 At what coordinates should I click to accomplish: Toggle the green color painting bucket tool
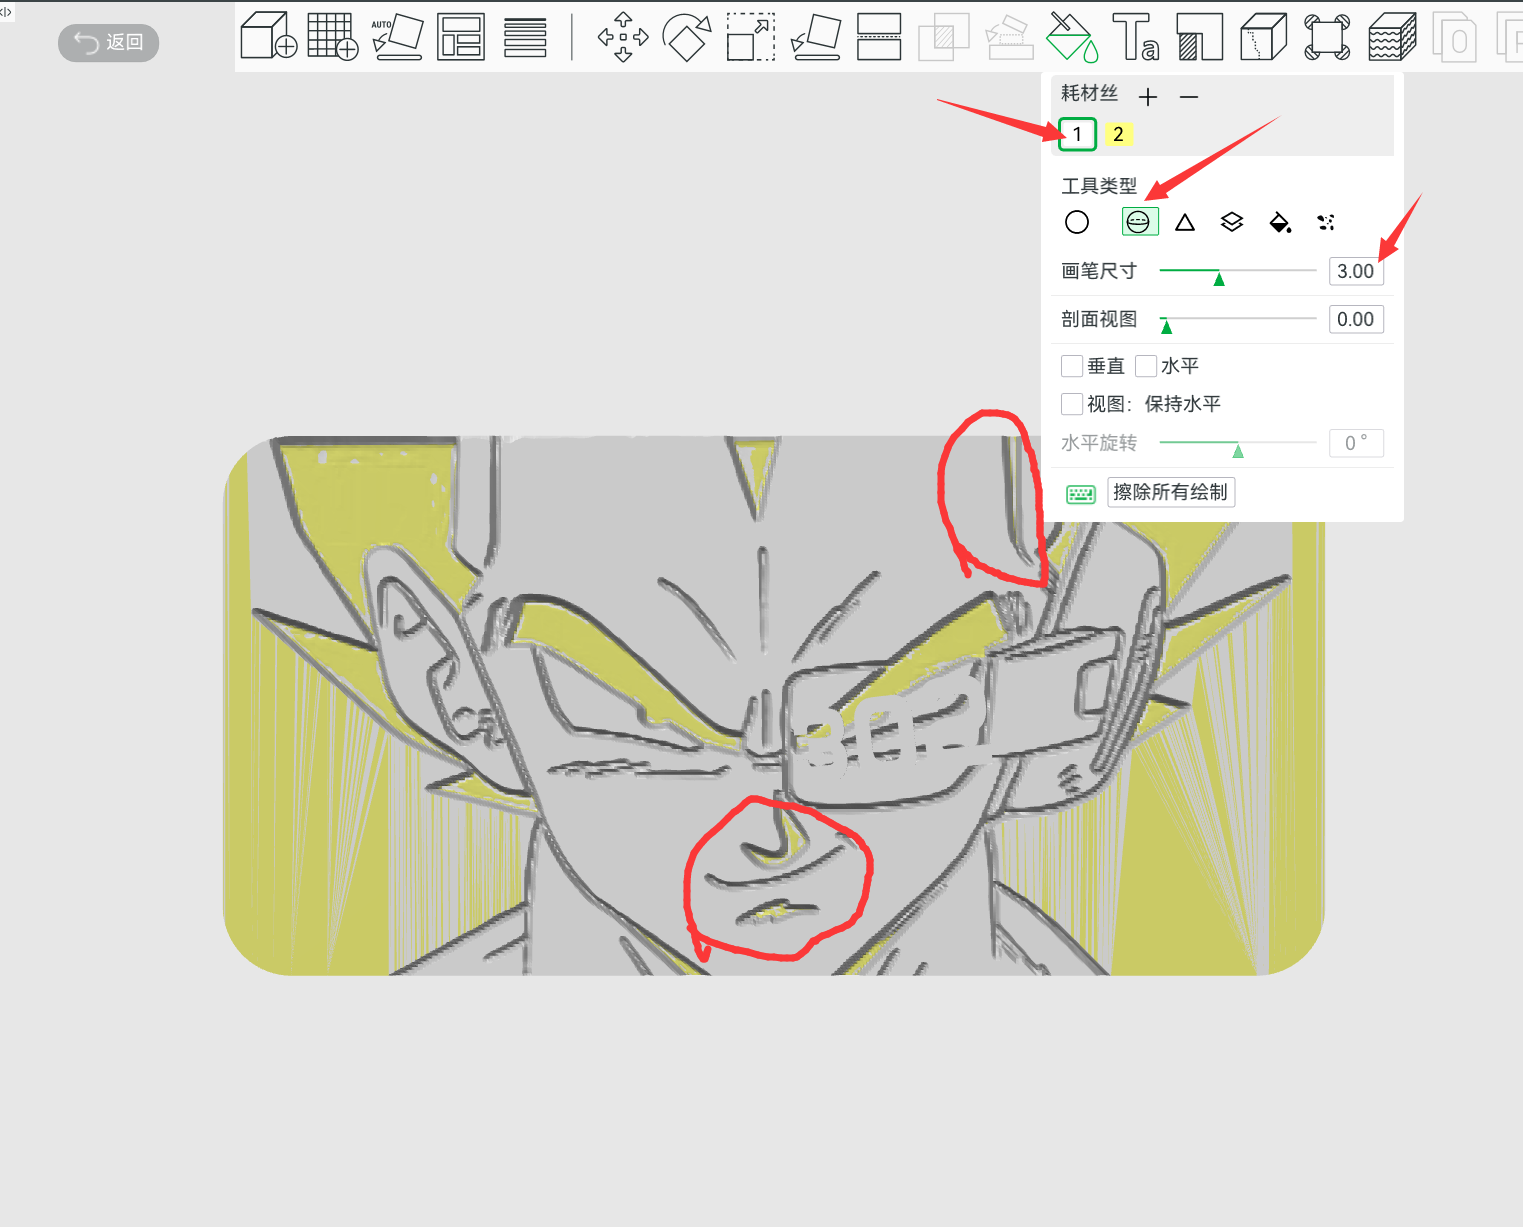1071,37
